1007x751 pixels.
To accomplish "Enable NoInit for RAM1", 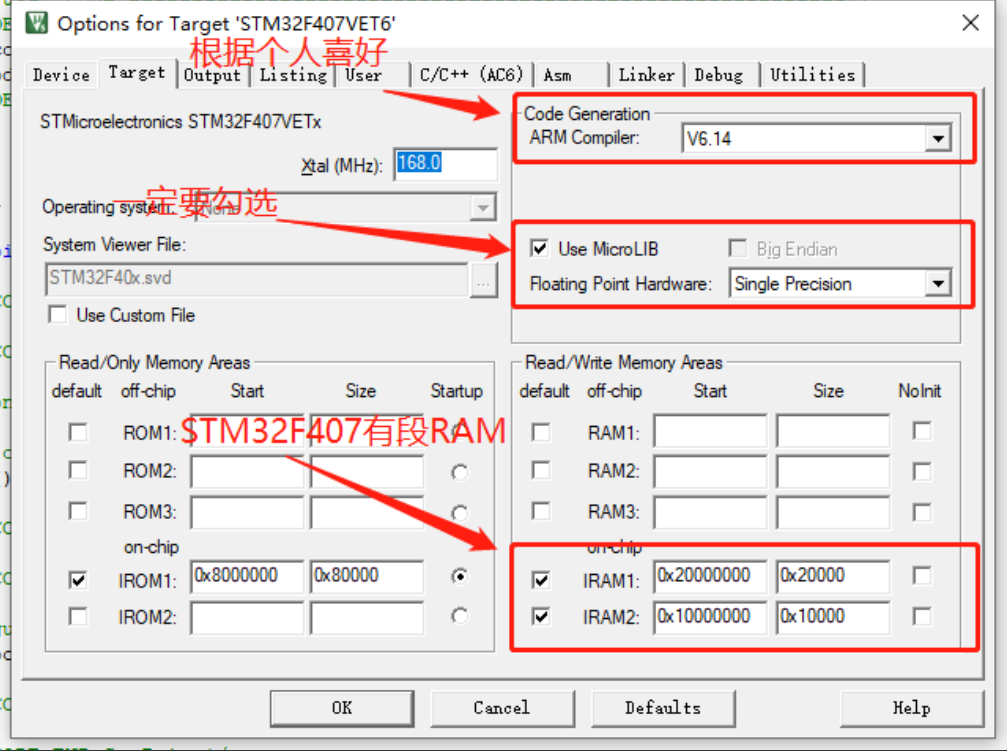I will pyautogui.click(x=922, y=430).
